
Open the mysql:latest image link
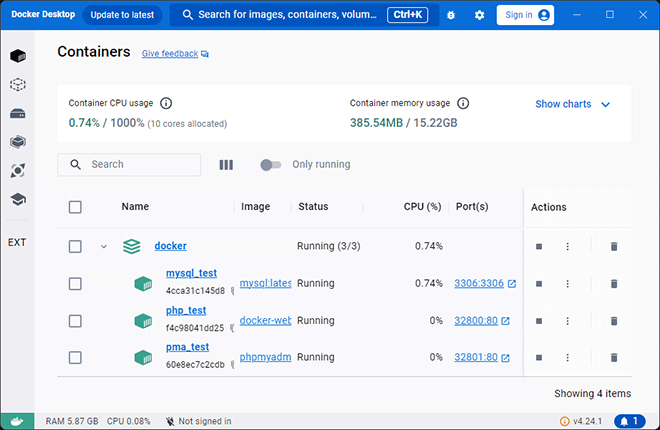[x=265, y=283]
